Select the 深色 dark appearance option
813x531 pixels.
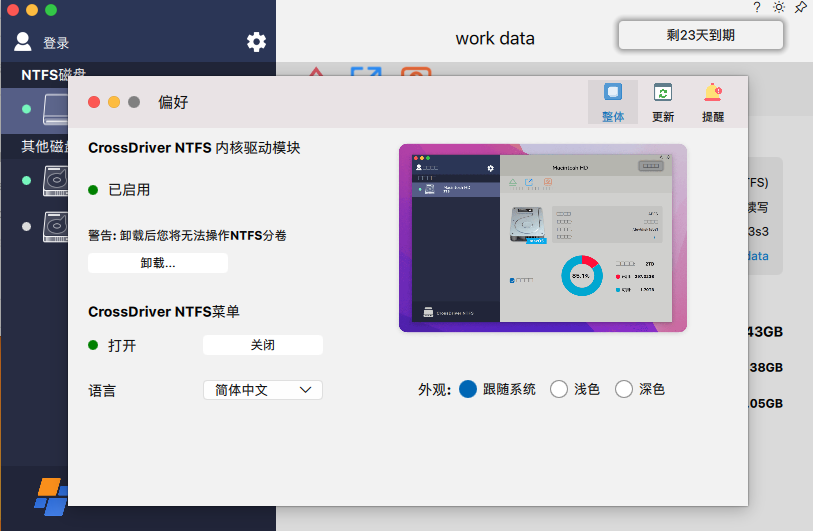pos(624,389)
